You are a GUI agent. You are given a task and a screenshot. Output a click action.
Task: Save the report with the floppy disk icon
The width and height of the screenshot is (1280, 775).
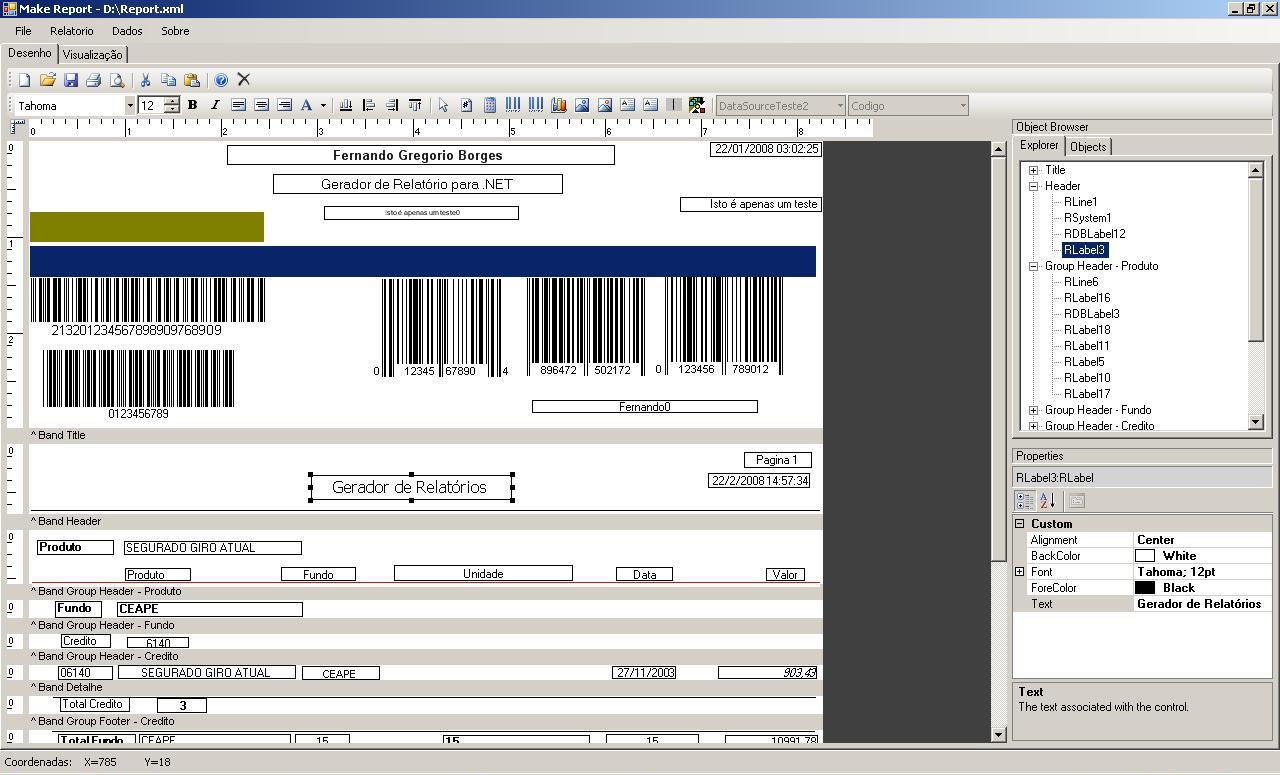(x=70, y=80)
